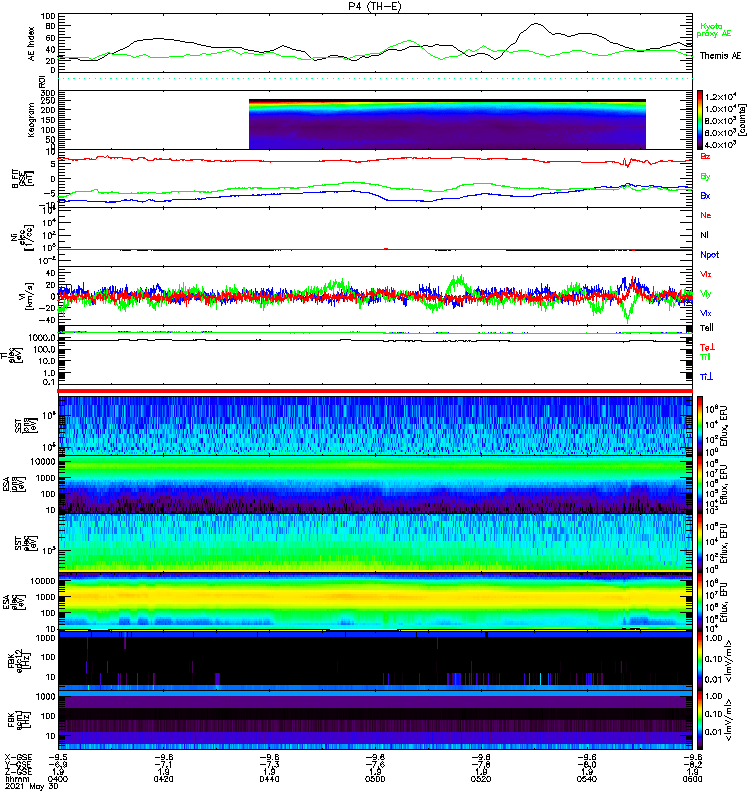Click the 0520 time tick label
Image resolution: width=750 pixels, height=800 pixels.
coord(481,779)
